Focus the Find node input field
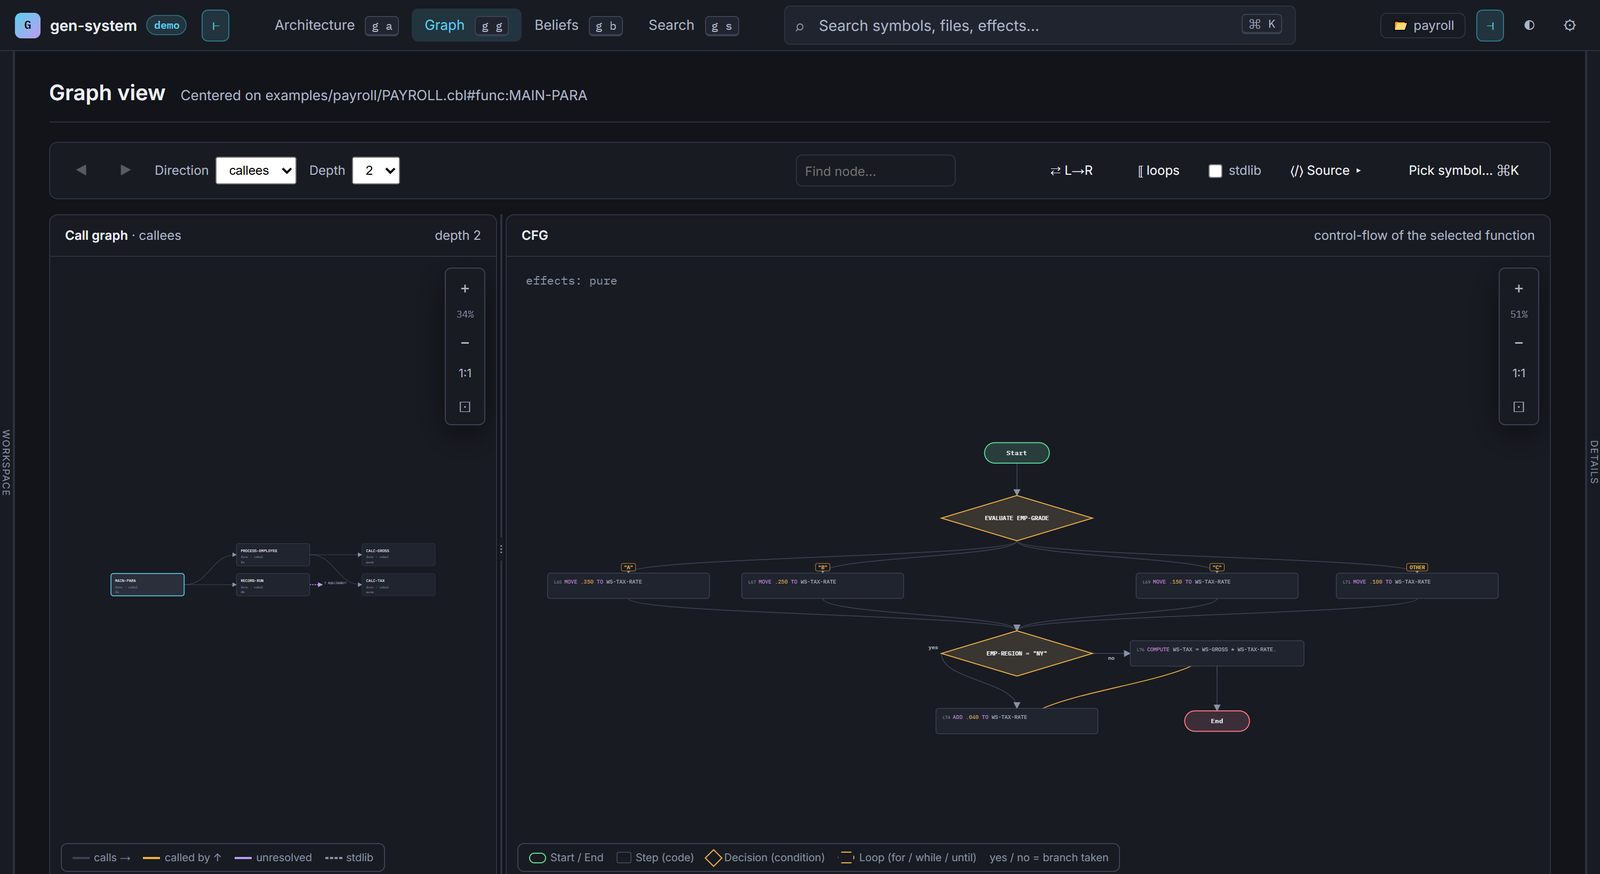The width and height of the screenshot is (1600, 874). click(x=876, y=171)
